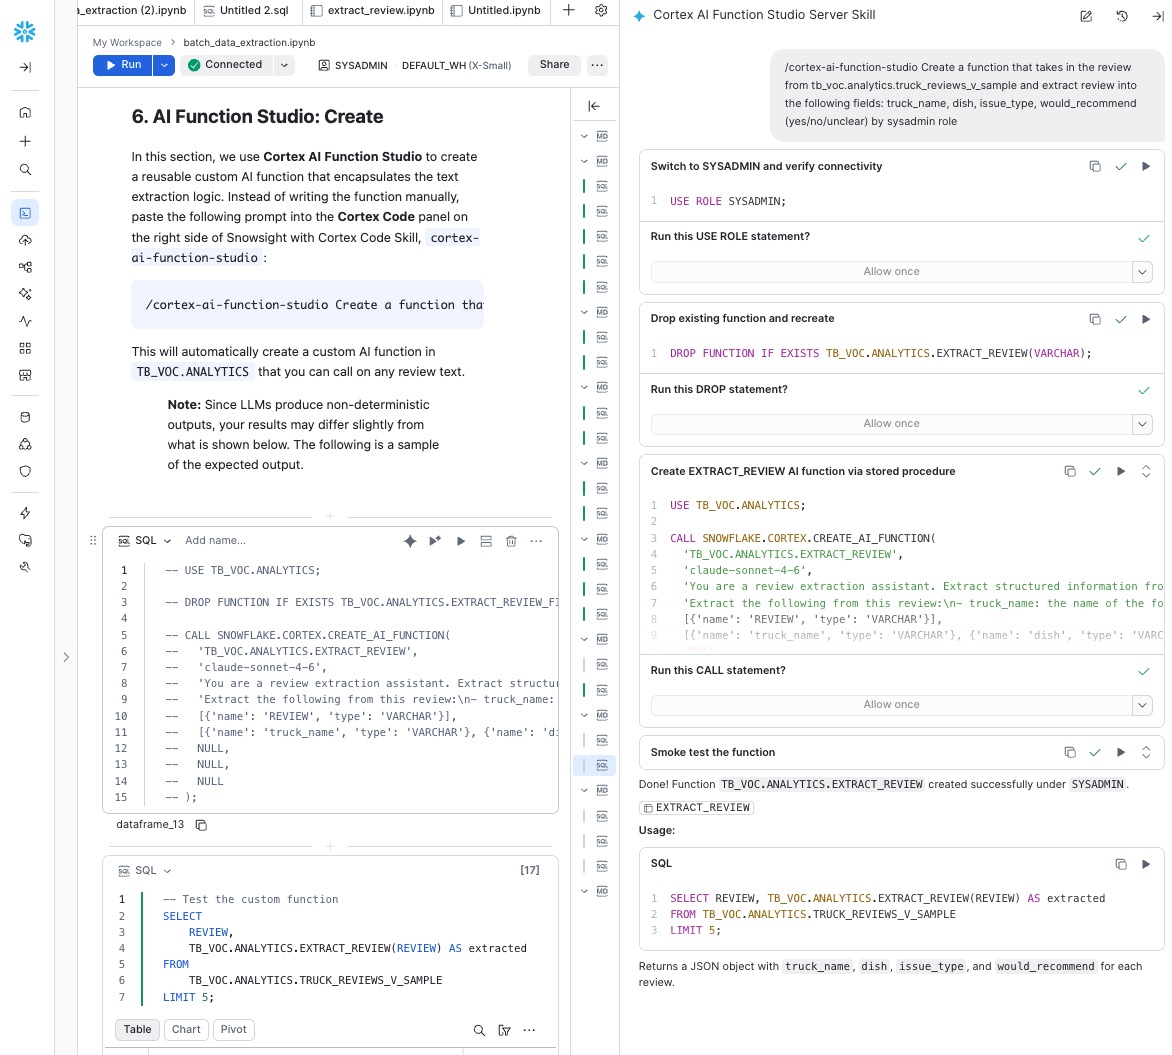Image resolution: width=1172 pixels, height=1055 pixels.
Task: Click the EXTRACT_REVIEW function chip
Action: (x=697, y=808)
